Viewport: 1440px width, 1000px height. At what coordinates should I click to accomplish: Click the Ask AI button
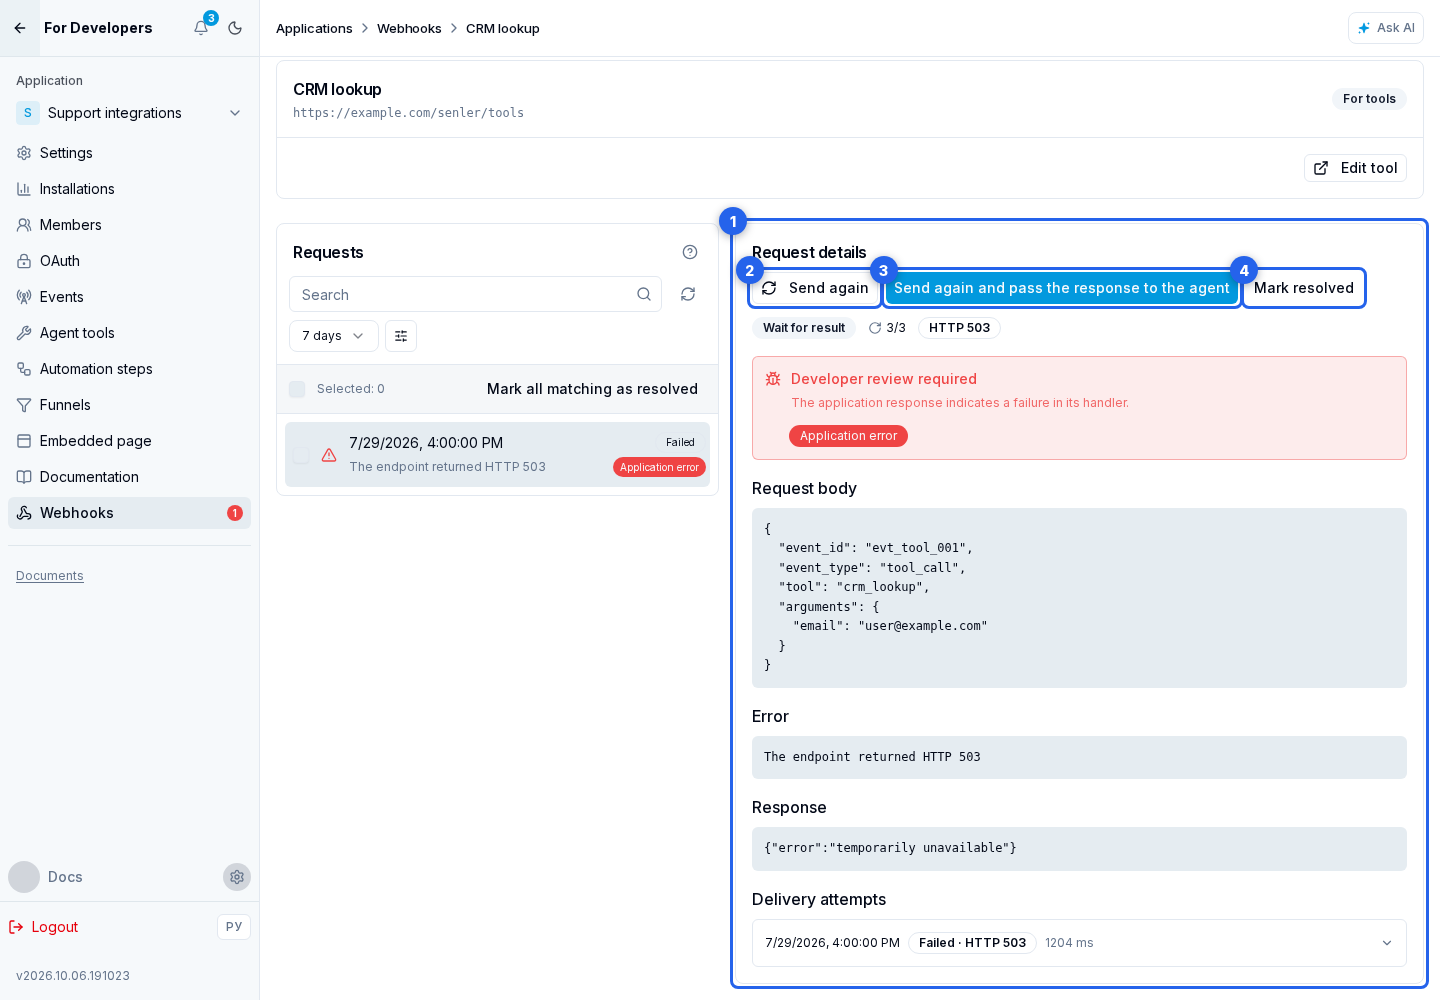tap(1385, 28)
